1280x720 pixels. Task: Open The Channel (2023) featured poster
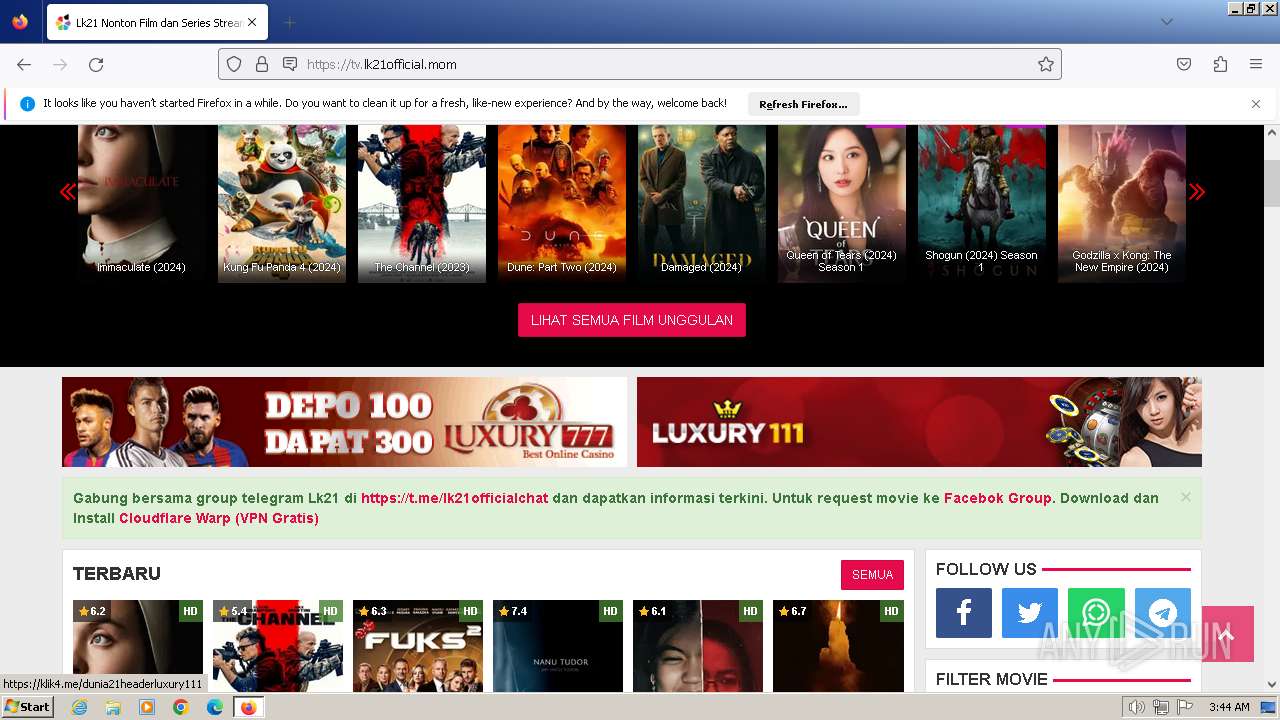[422, 203]
